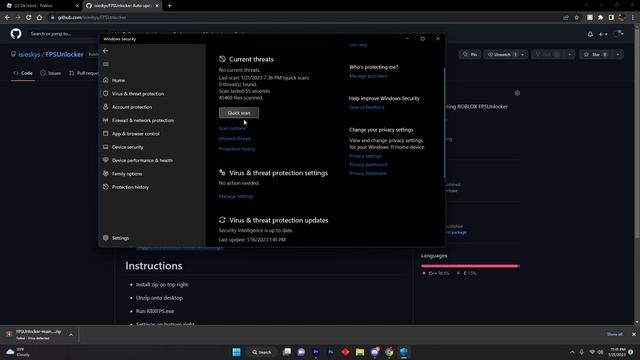Open Windows Security shield in the taskbar
Viewport: 640px width, 360px height.
pos(404,352)
